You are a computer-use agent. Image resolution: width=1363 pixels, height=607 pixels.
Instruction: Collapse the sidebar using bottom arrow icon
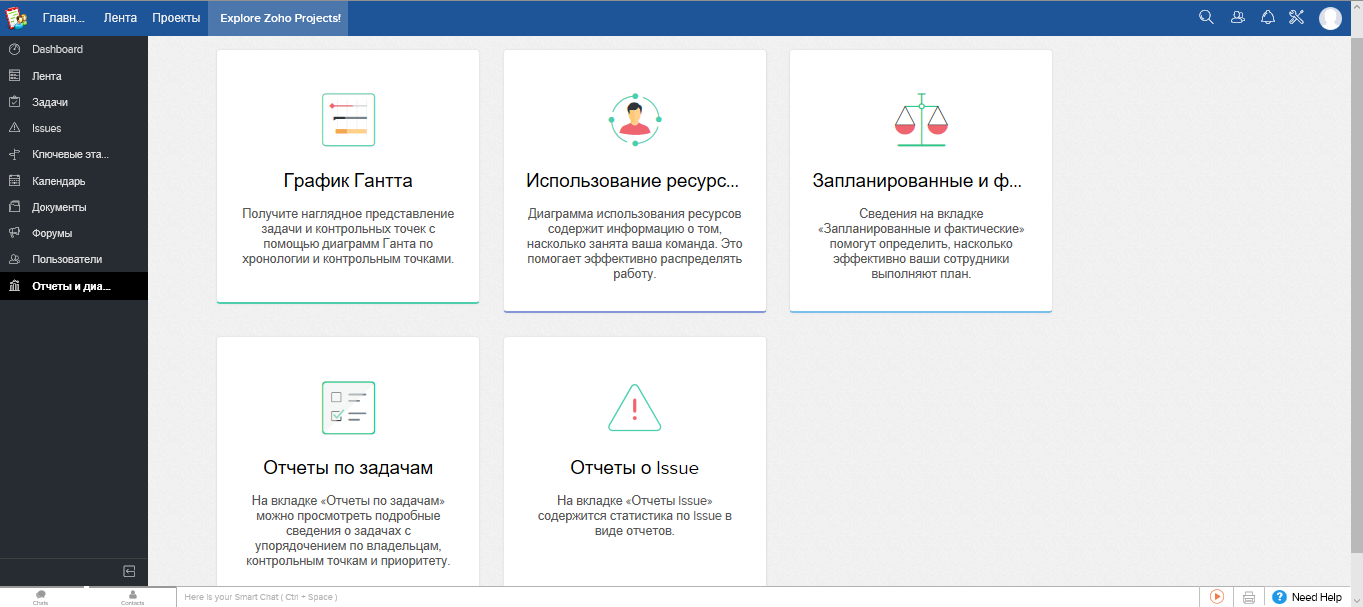click(128, 571)
